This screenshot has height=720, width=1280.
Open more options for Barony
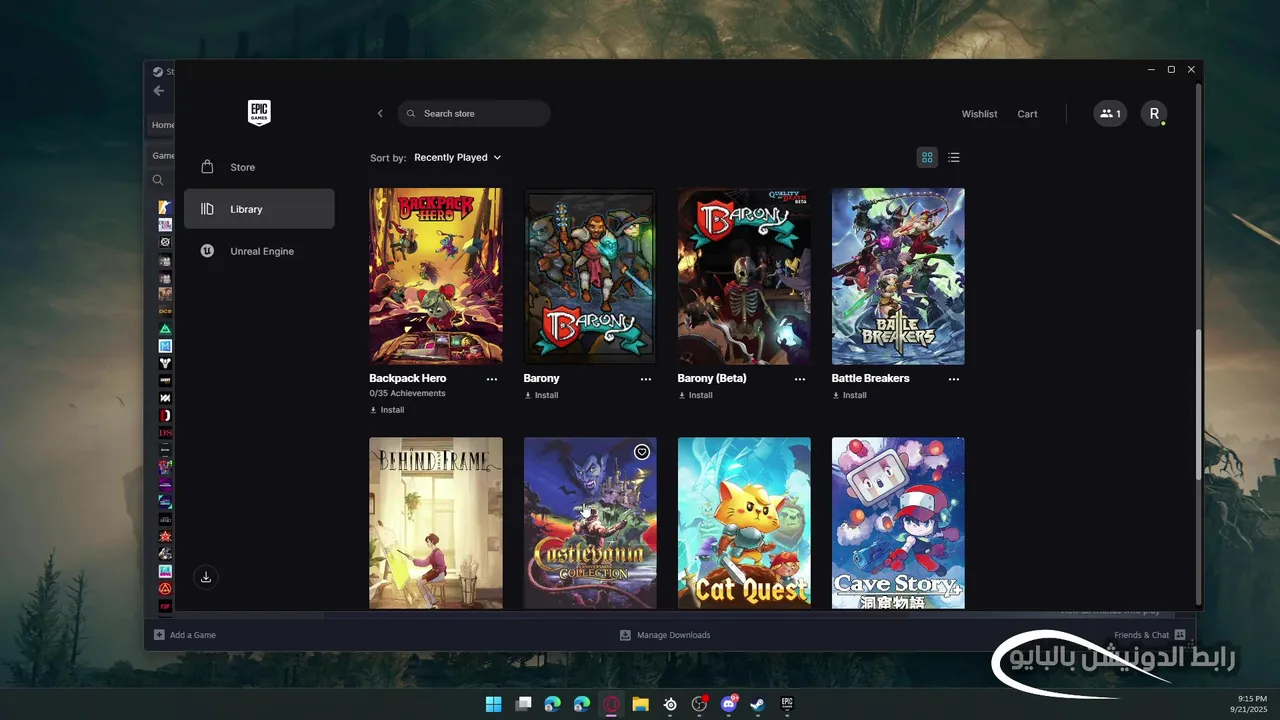coord(646,379)
